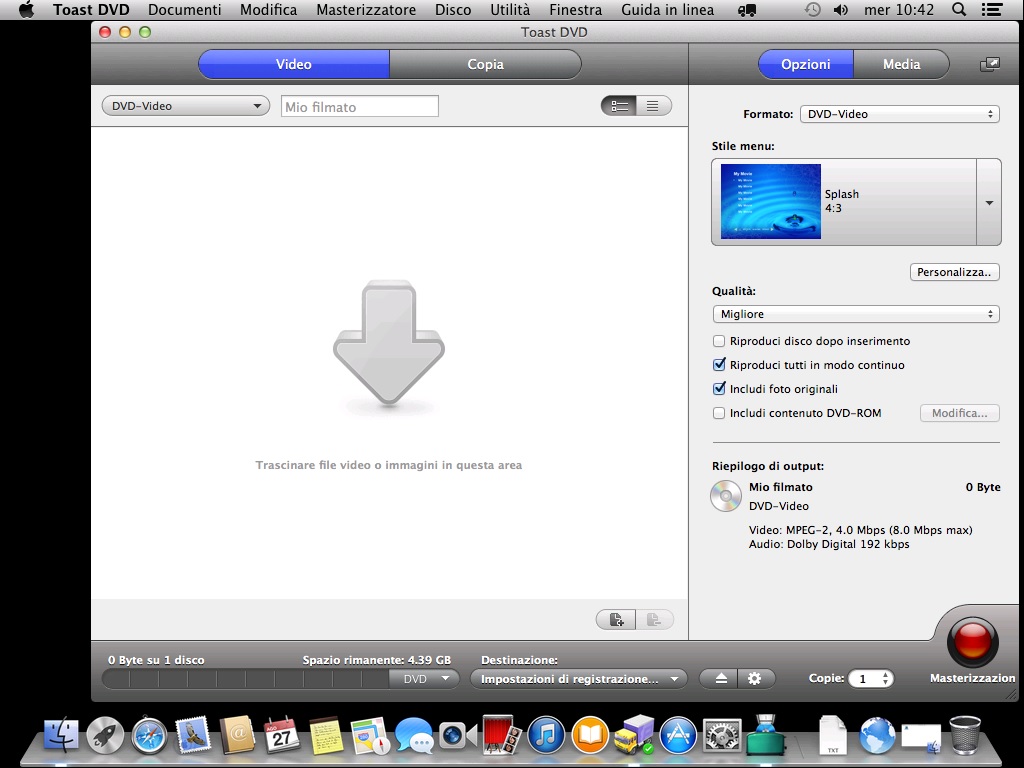Open Trash in the Dock
Image resolution: width=1024 pixels, height=768 pixels.
[x=965, y=735]
